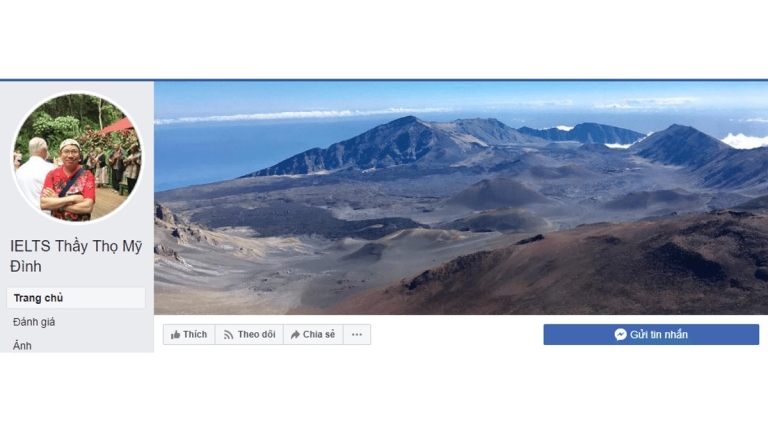Image resolution: width=768 pixels, height=432 pixels.
Task: Like the page with the Thích button
Action: tap(189, 335)
